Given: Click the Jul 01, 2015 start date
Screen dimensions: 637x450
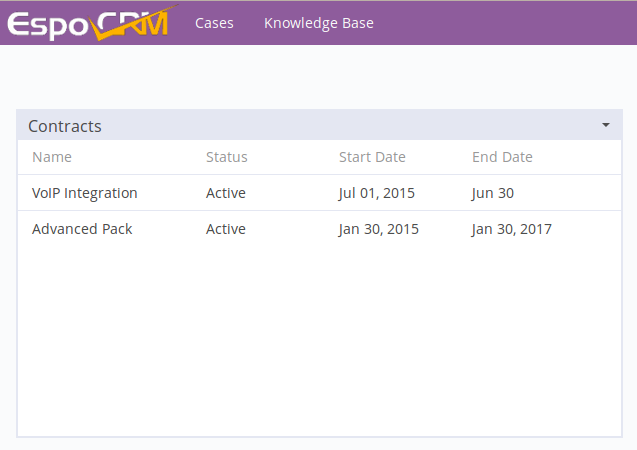Looking at the screenshot, I should point(377,193).
